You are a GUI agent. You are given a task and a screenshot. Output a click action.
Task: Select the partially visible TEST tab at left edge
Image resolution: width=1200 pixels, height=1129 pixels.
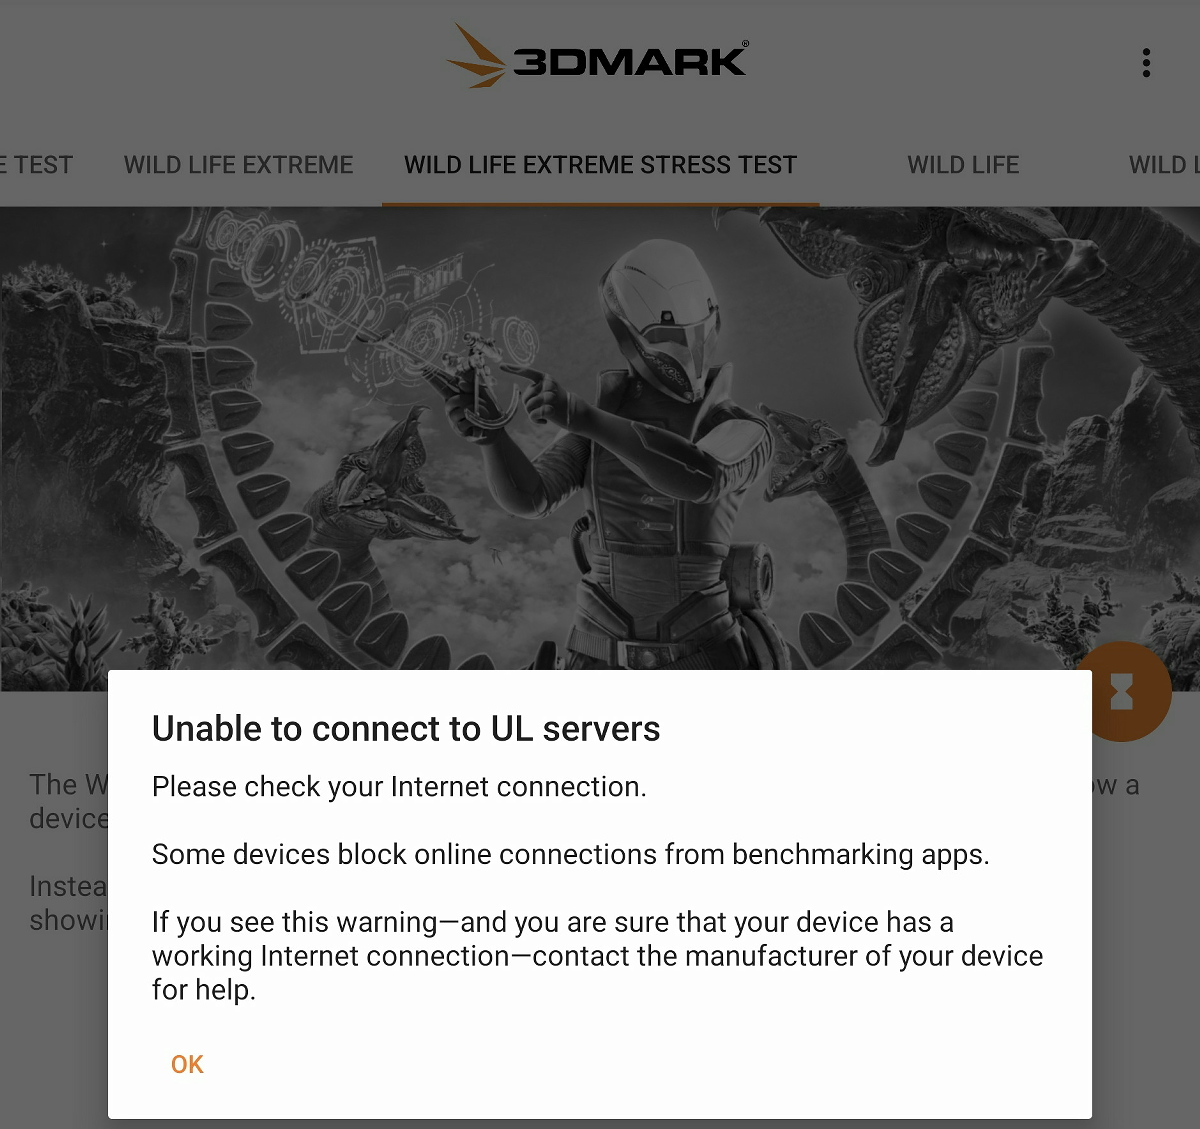tap(37, 165)
